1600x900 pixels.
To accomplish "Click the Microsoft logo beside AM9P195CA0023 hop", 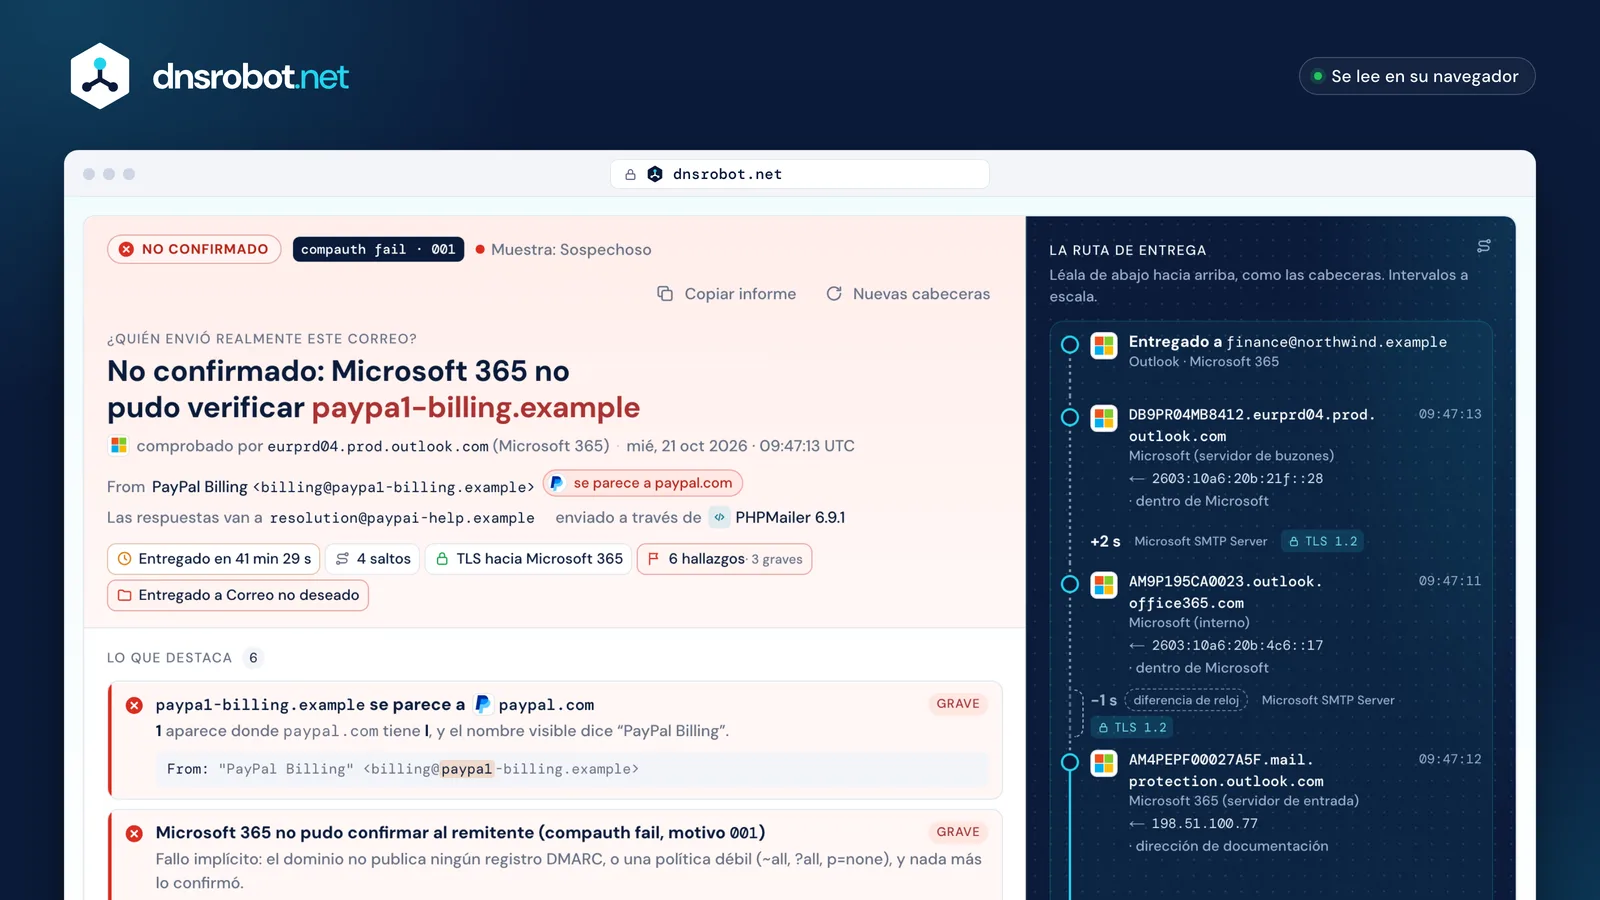I will click(x=1104, y=585).
